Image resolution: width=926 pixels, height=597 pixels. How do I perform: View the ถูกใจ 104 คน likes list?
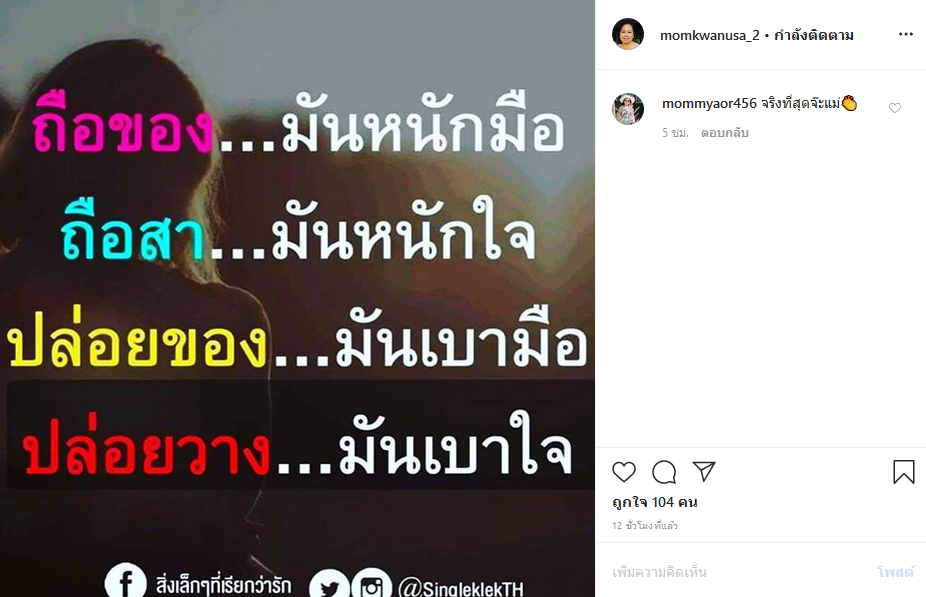(655, 503)
